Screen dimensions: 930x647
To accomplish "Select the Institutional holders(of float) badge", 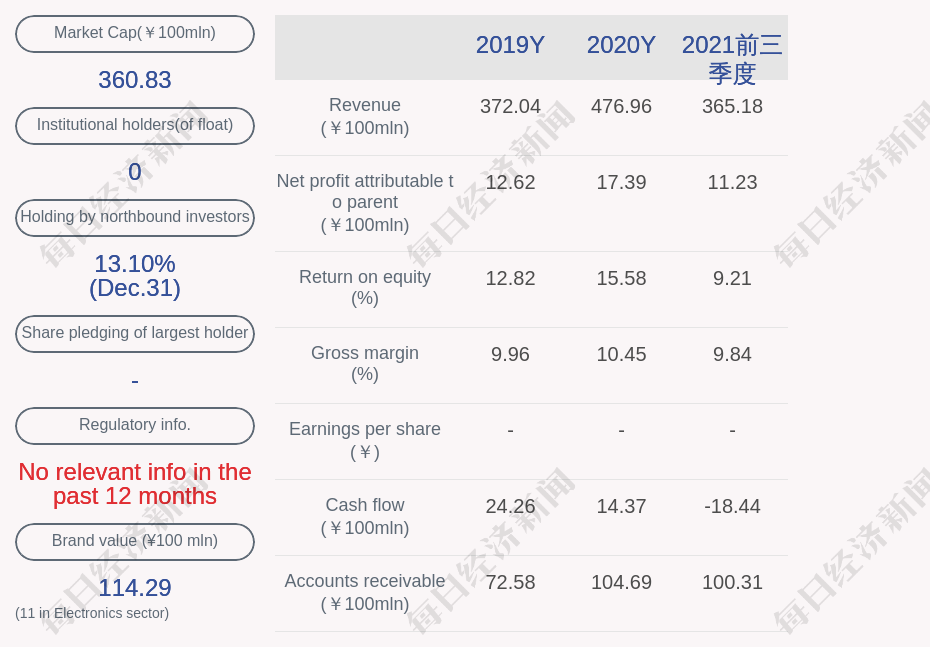I will tap(134, 125).
